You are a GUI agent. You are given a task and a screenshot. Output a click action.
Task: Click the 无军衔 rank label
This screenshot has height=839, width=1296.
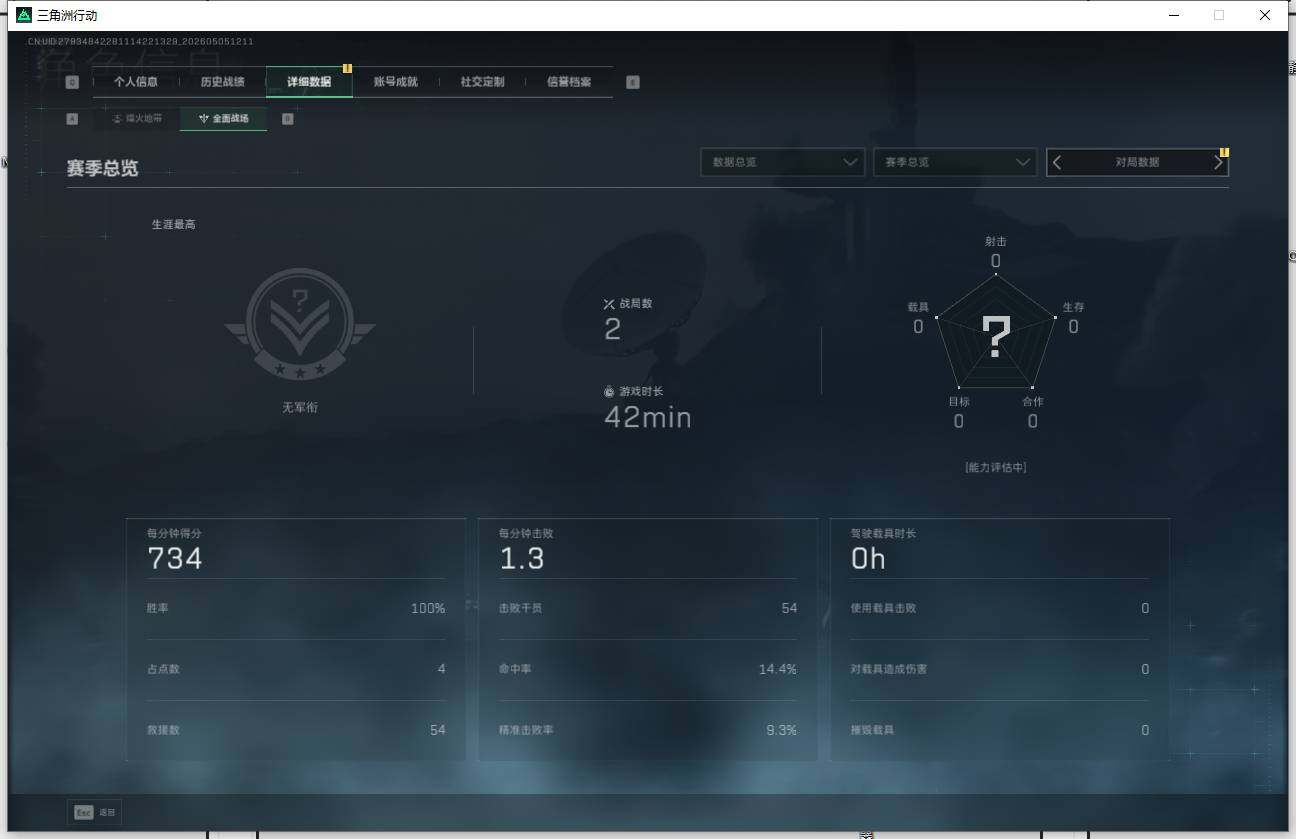(x=300, y=408)
